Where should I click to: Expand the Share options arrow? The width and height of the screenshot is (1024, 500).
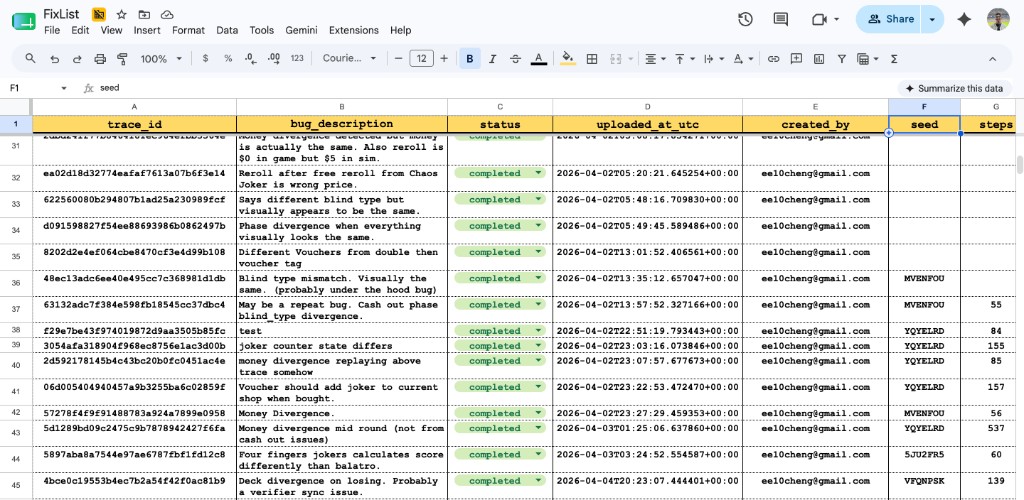point(933,20)
